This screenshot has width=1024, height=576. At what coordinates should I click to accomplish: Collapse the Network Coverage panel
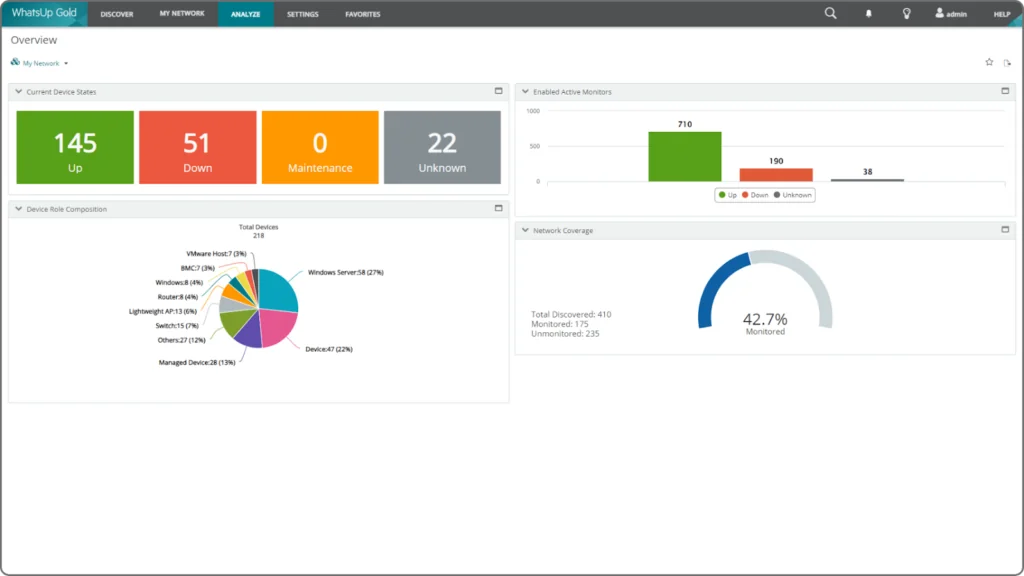coord(525,231)
